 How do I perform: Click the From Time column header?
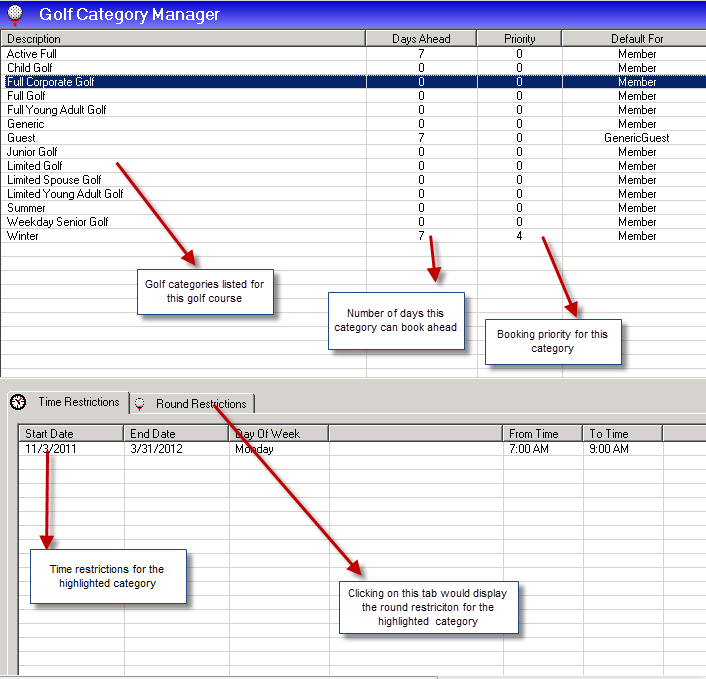[542, 434]
